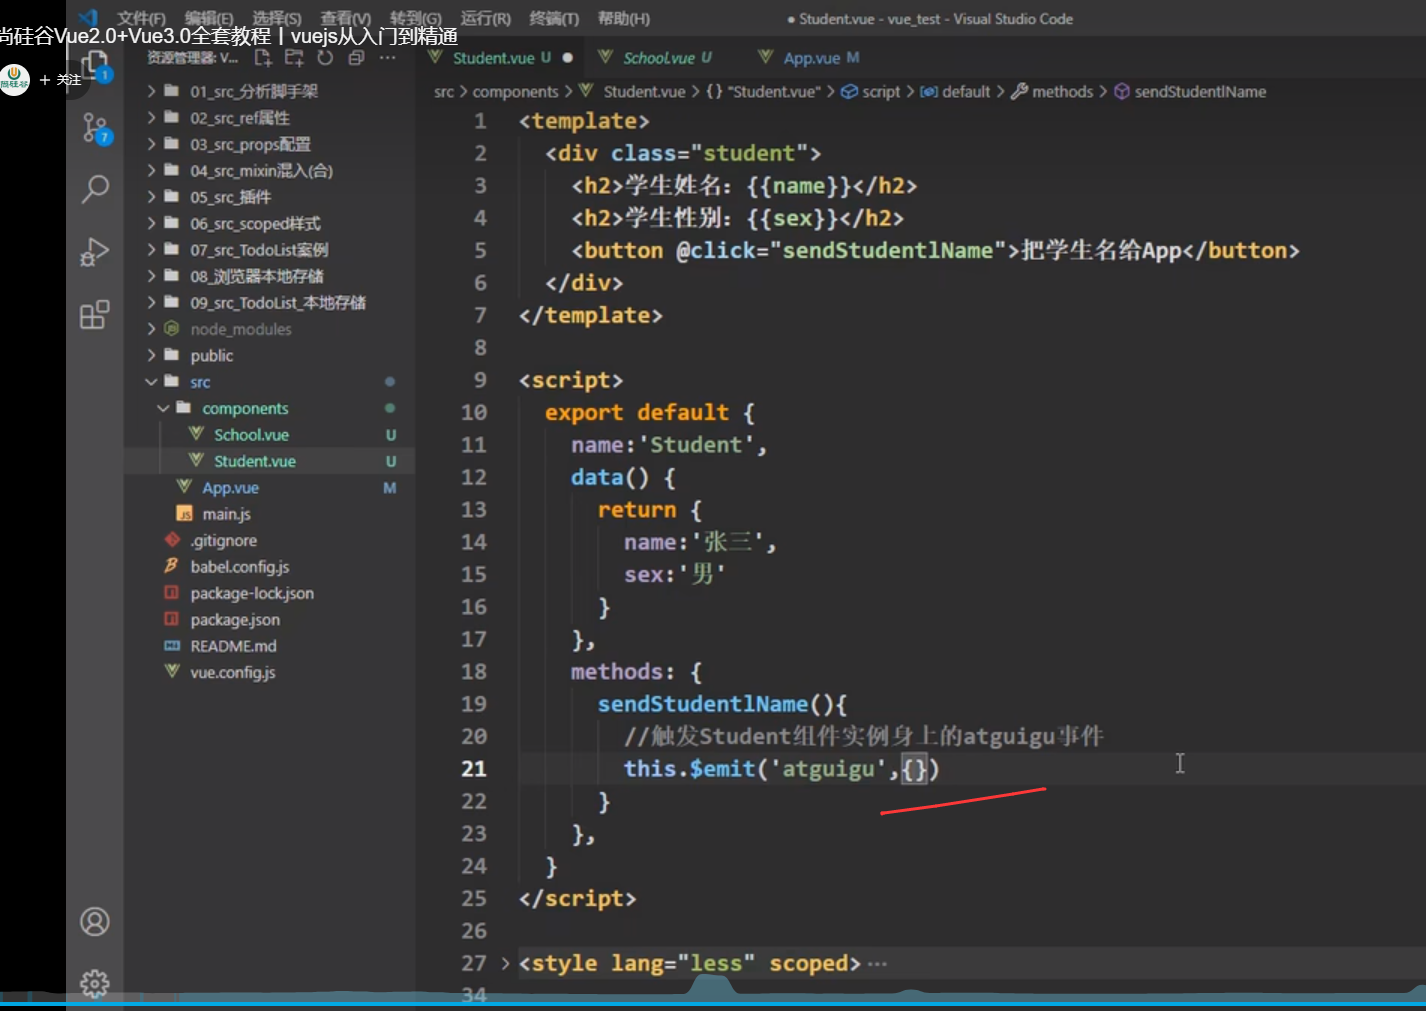The height and width of the screenshot is (1011, 1426).
Task: Open the 文件(F) menu
Action: 141,19
